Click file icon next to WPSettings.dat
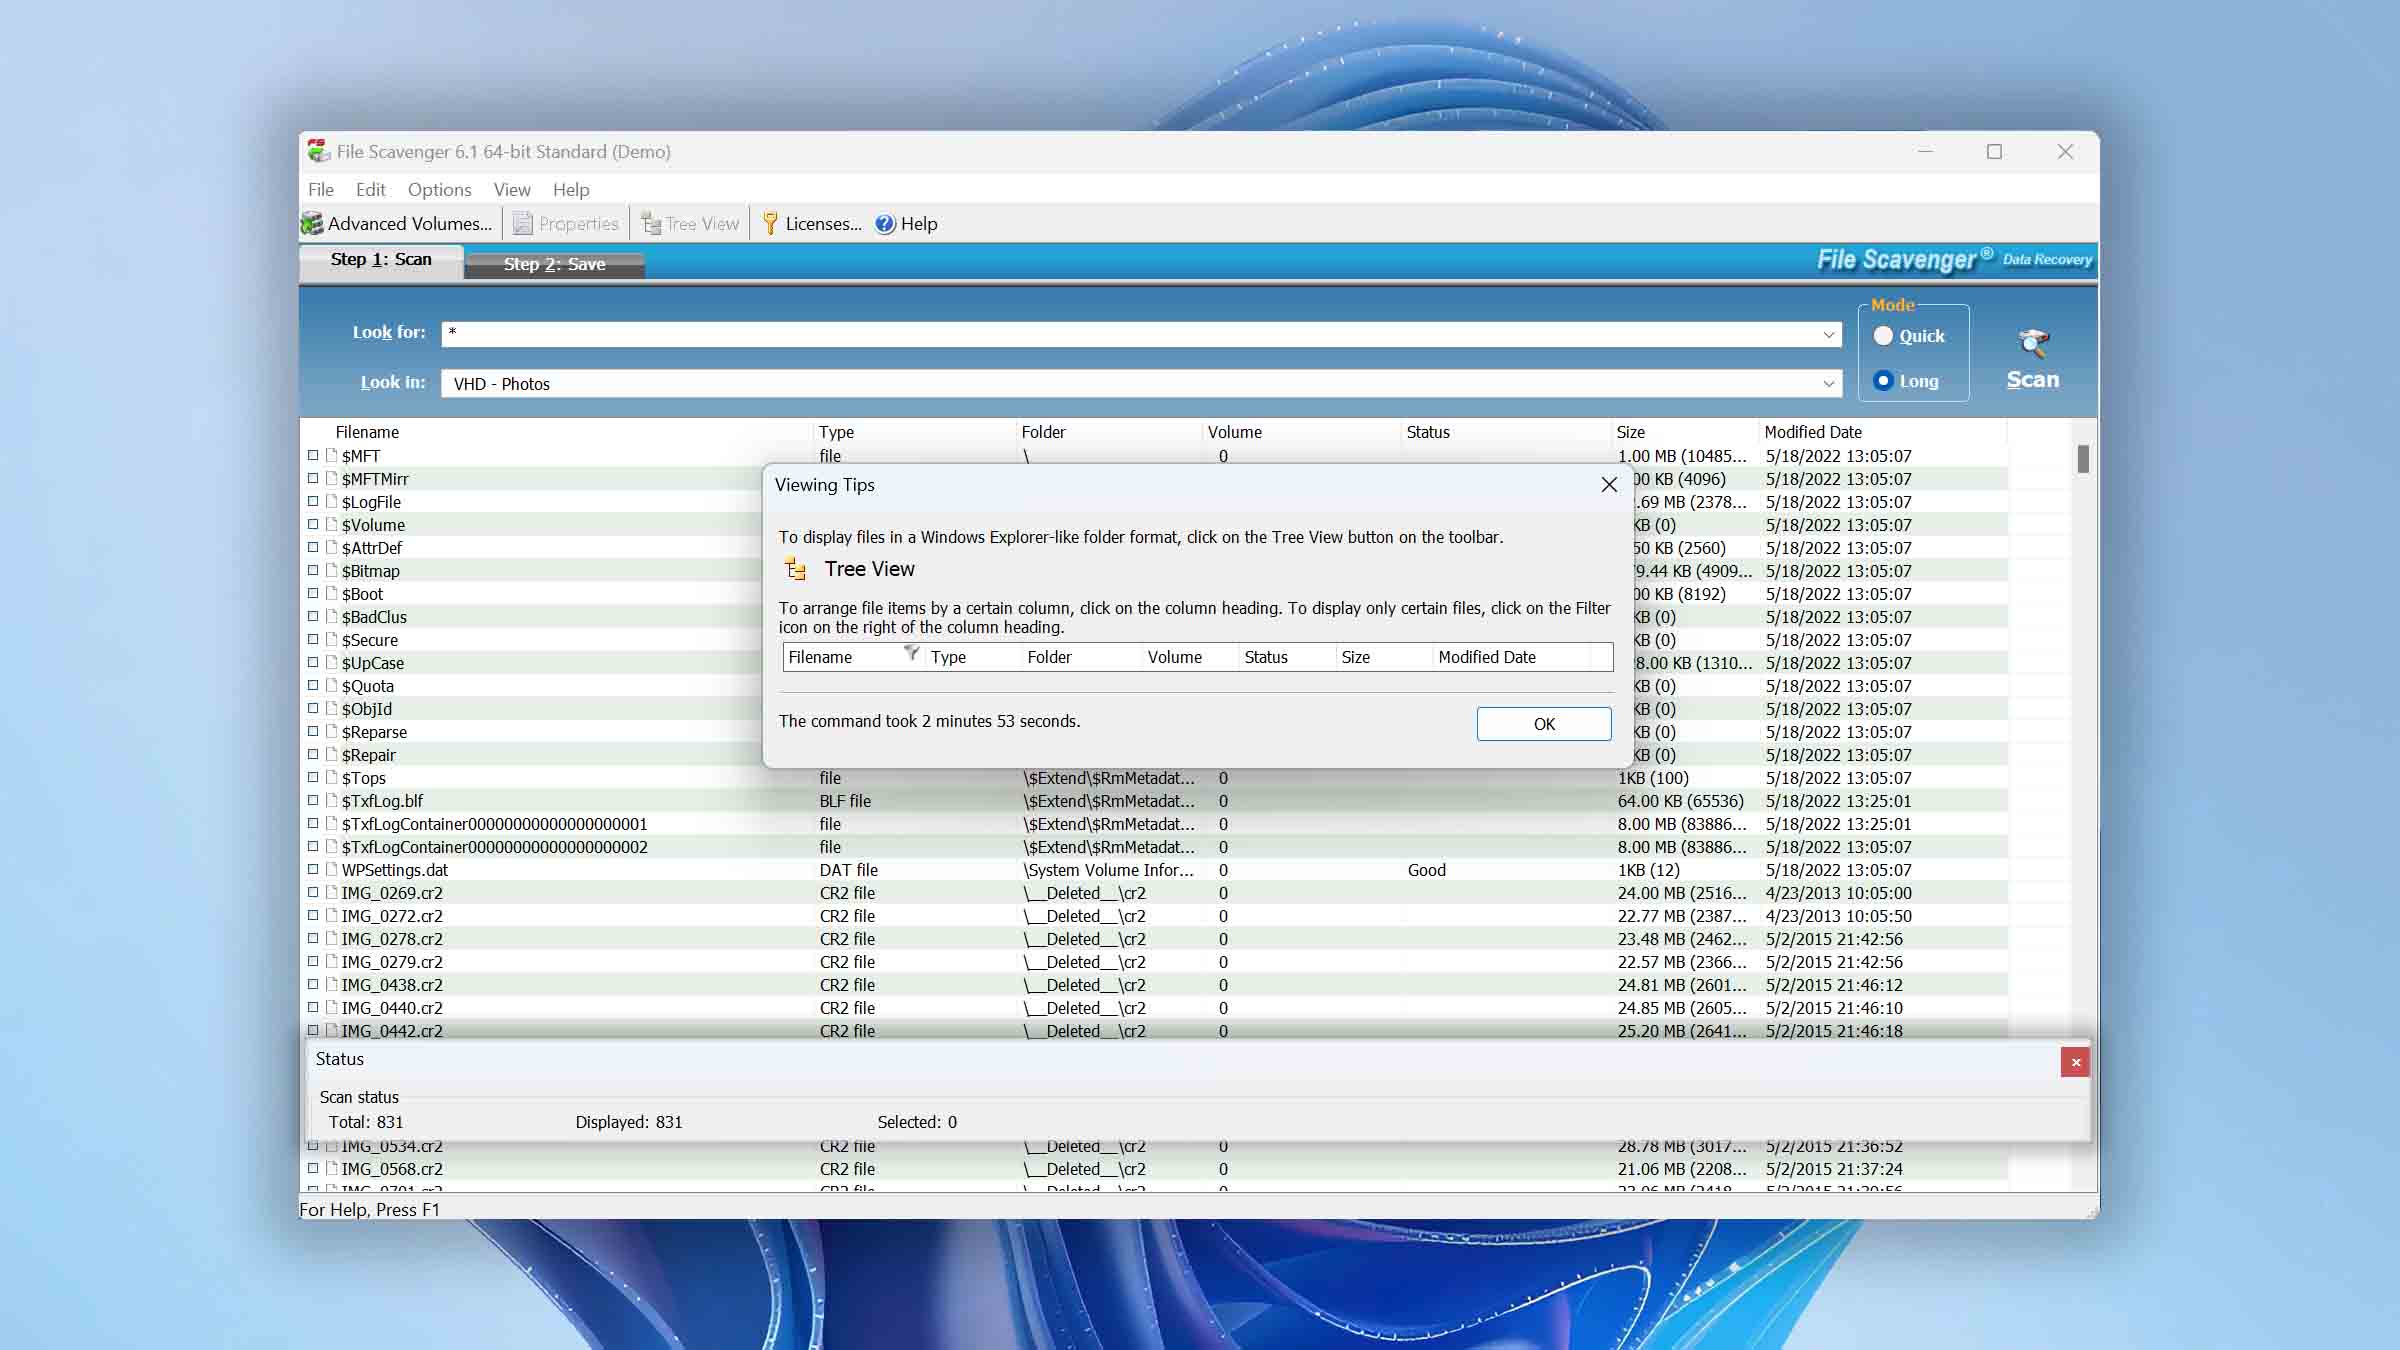Screen dimensions: 2400x1350 point(331,870)
